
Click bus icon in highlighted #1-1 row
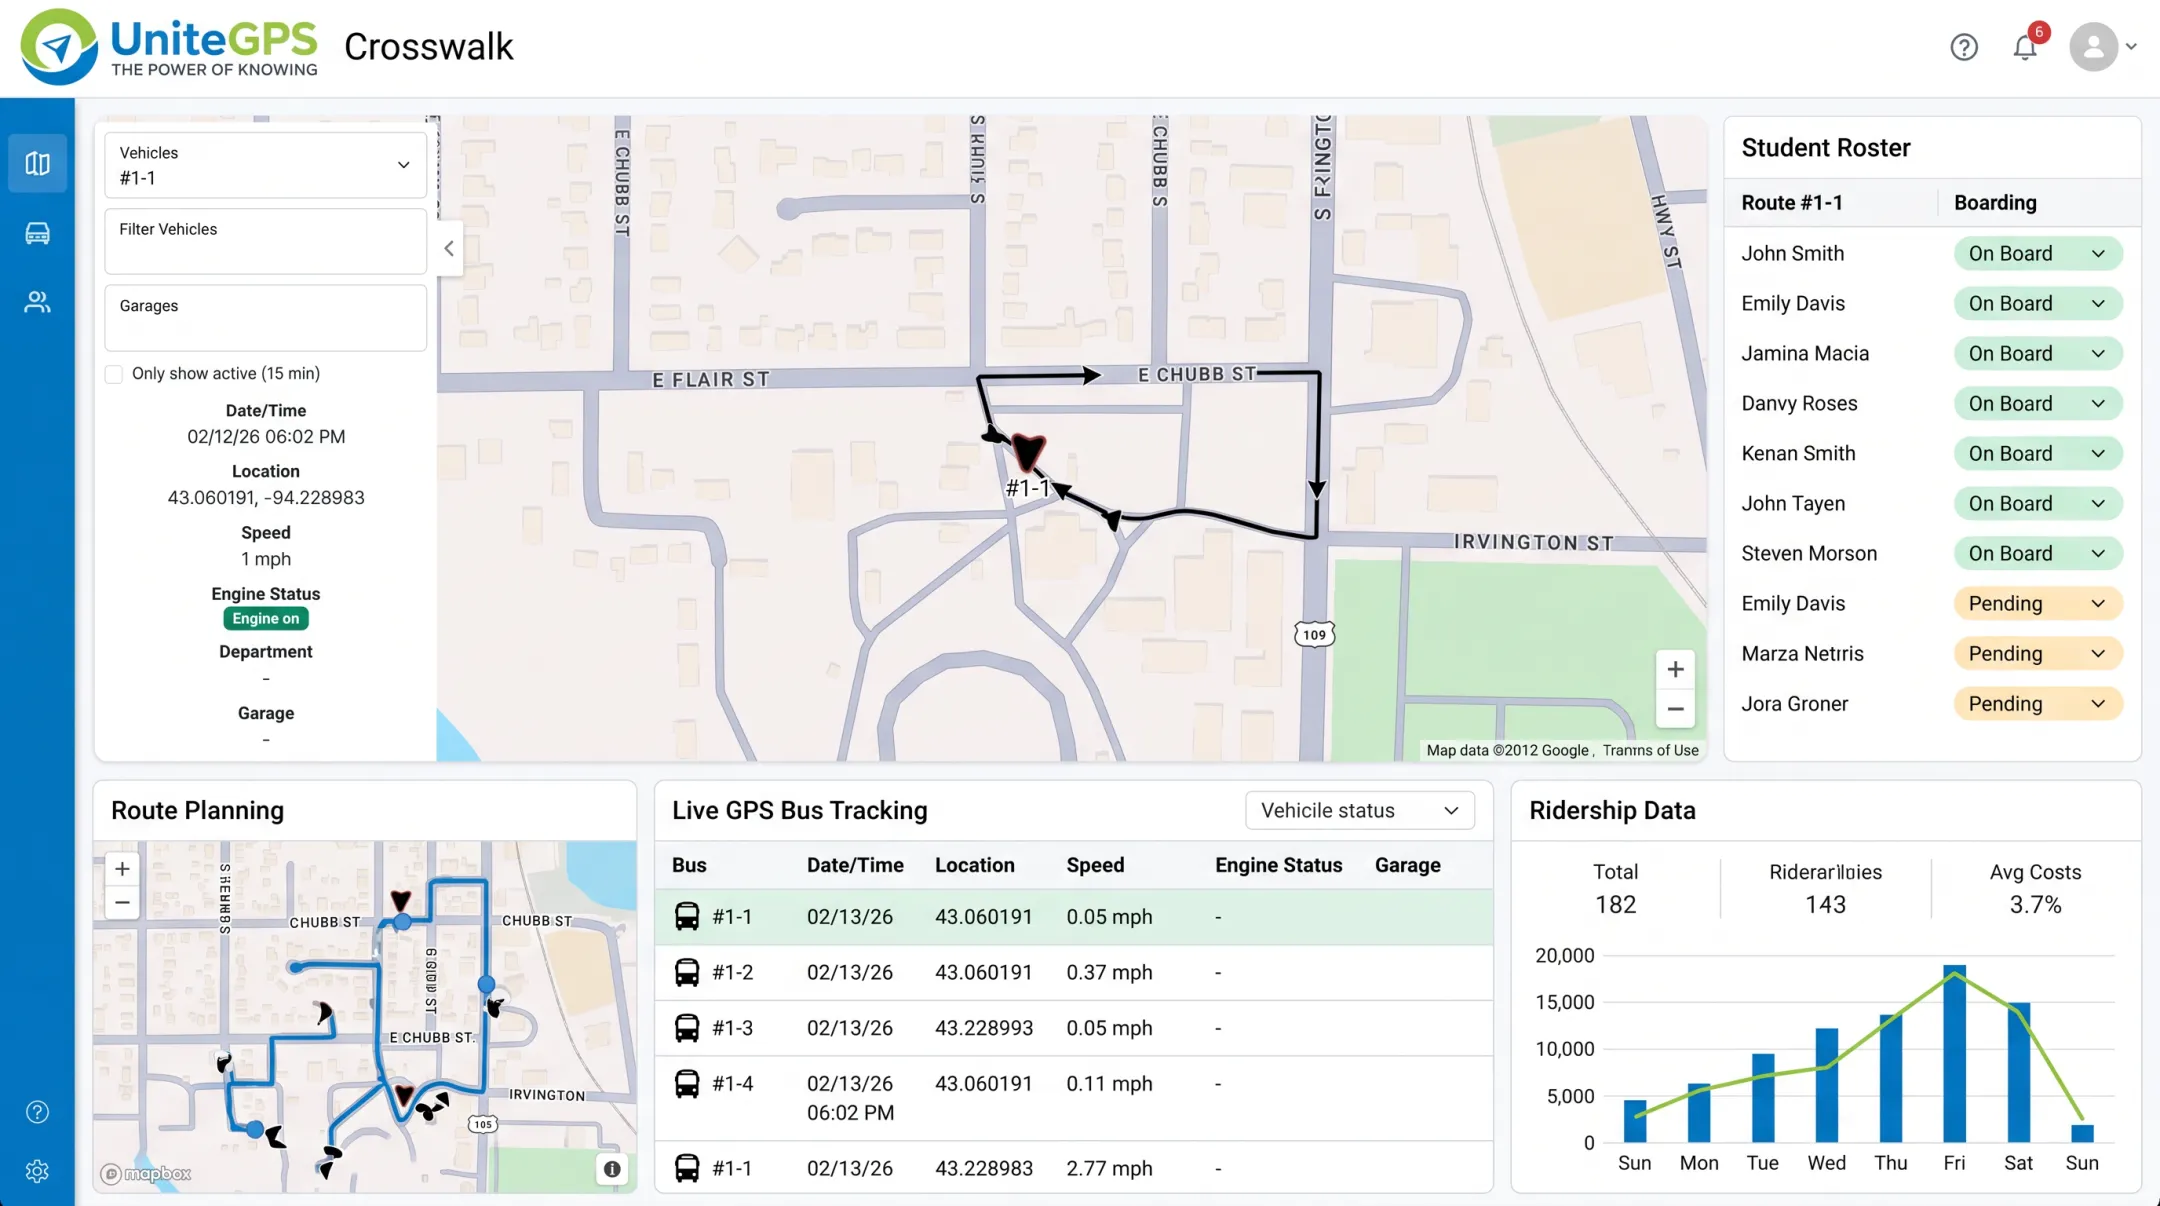click(687, 916)
